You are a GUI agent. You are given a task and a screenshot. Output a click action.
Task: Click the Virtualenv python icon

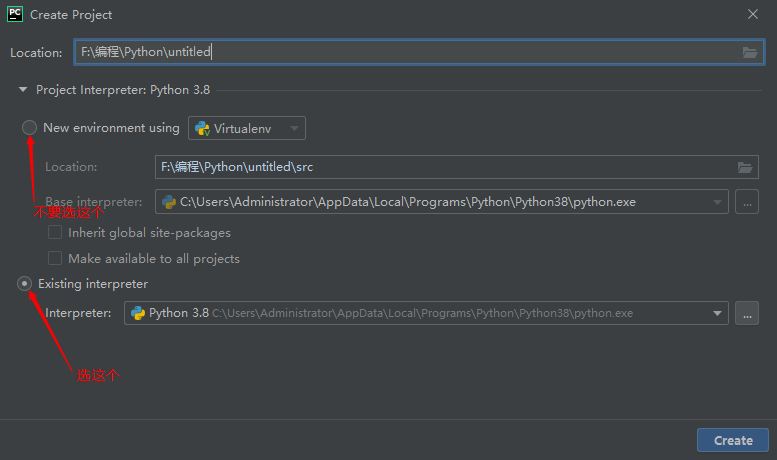click(202, 128)
